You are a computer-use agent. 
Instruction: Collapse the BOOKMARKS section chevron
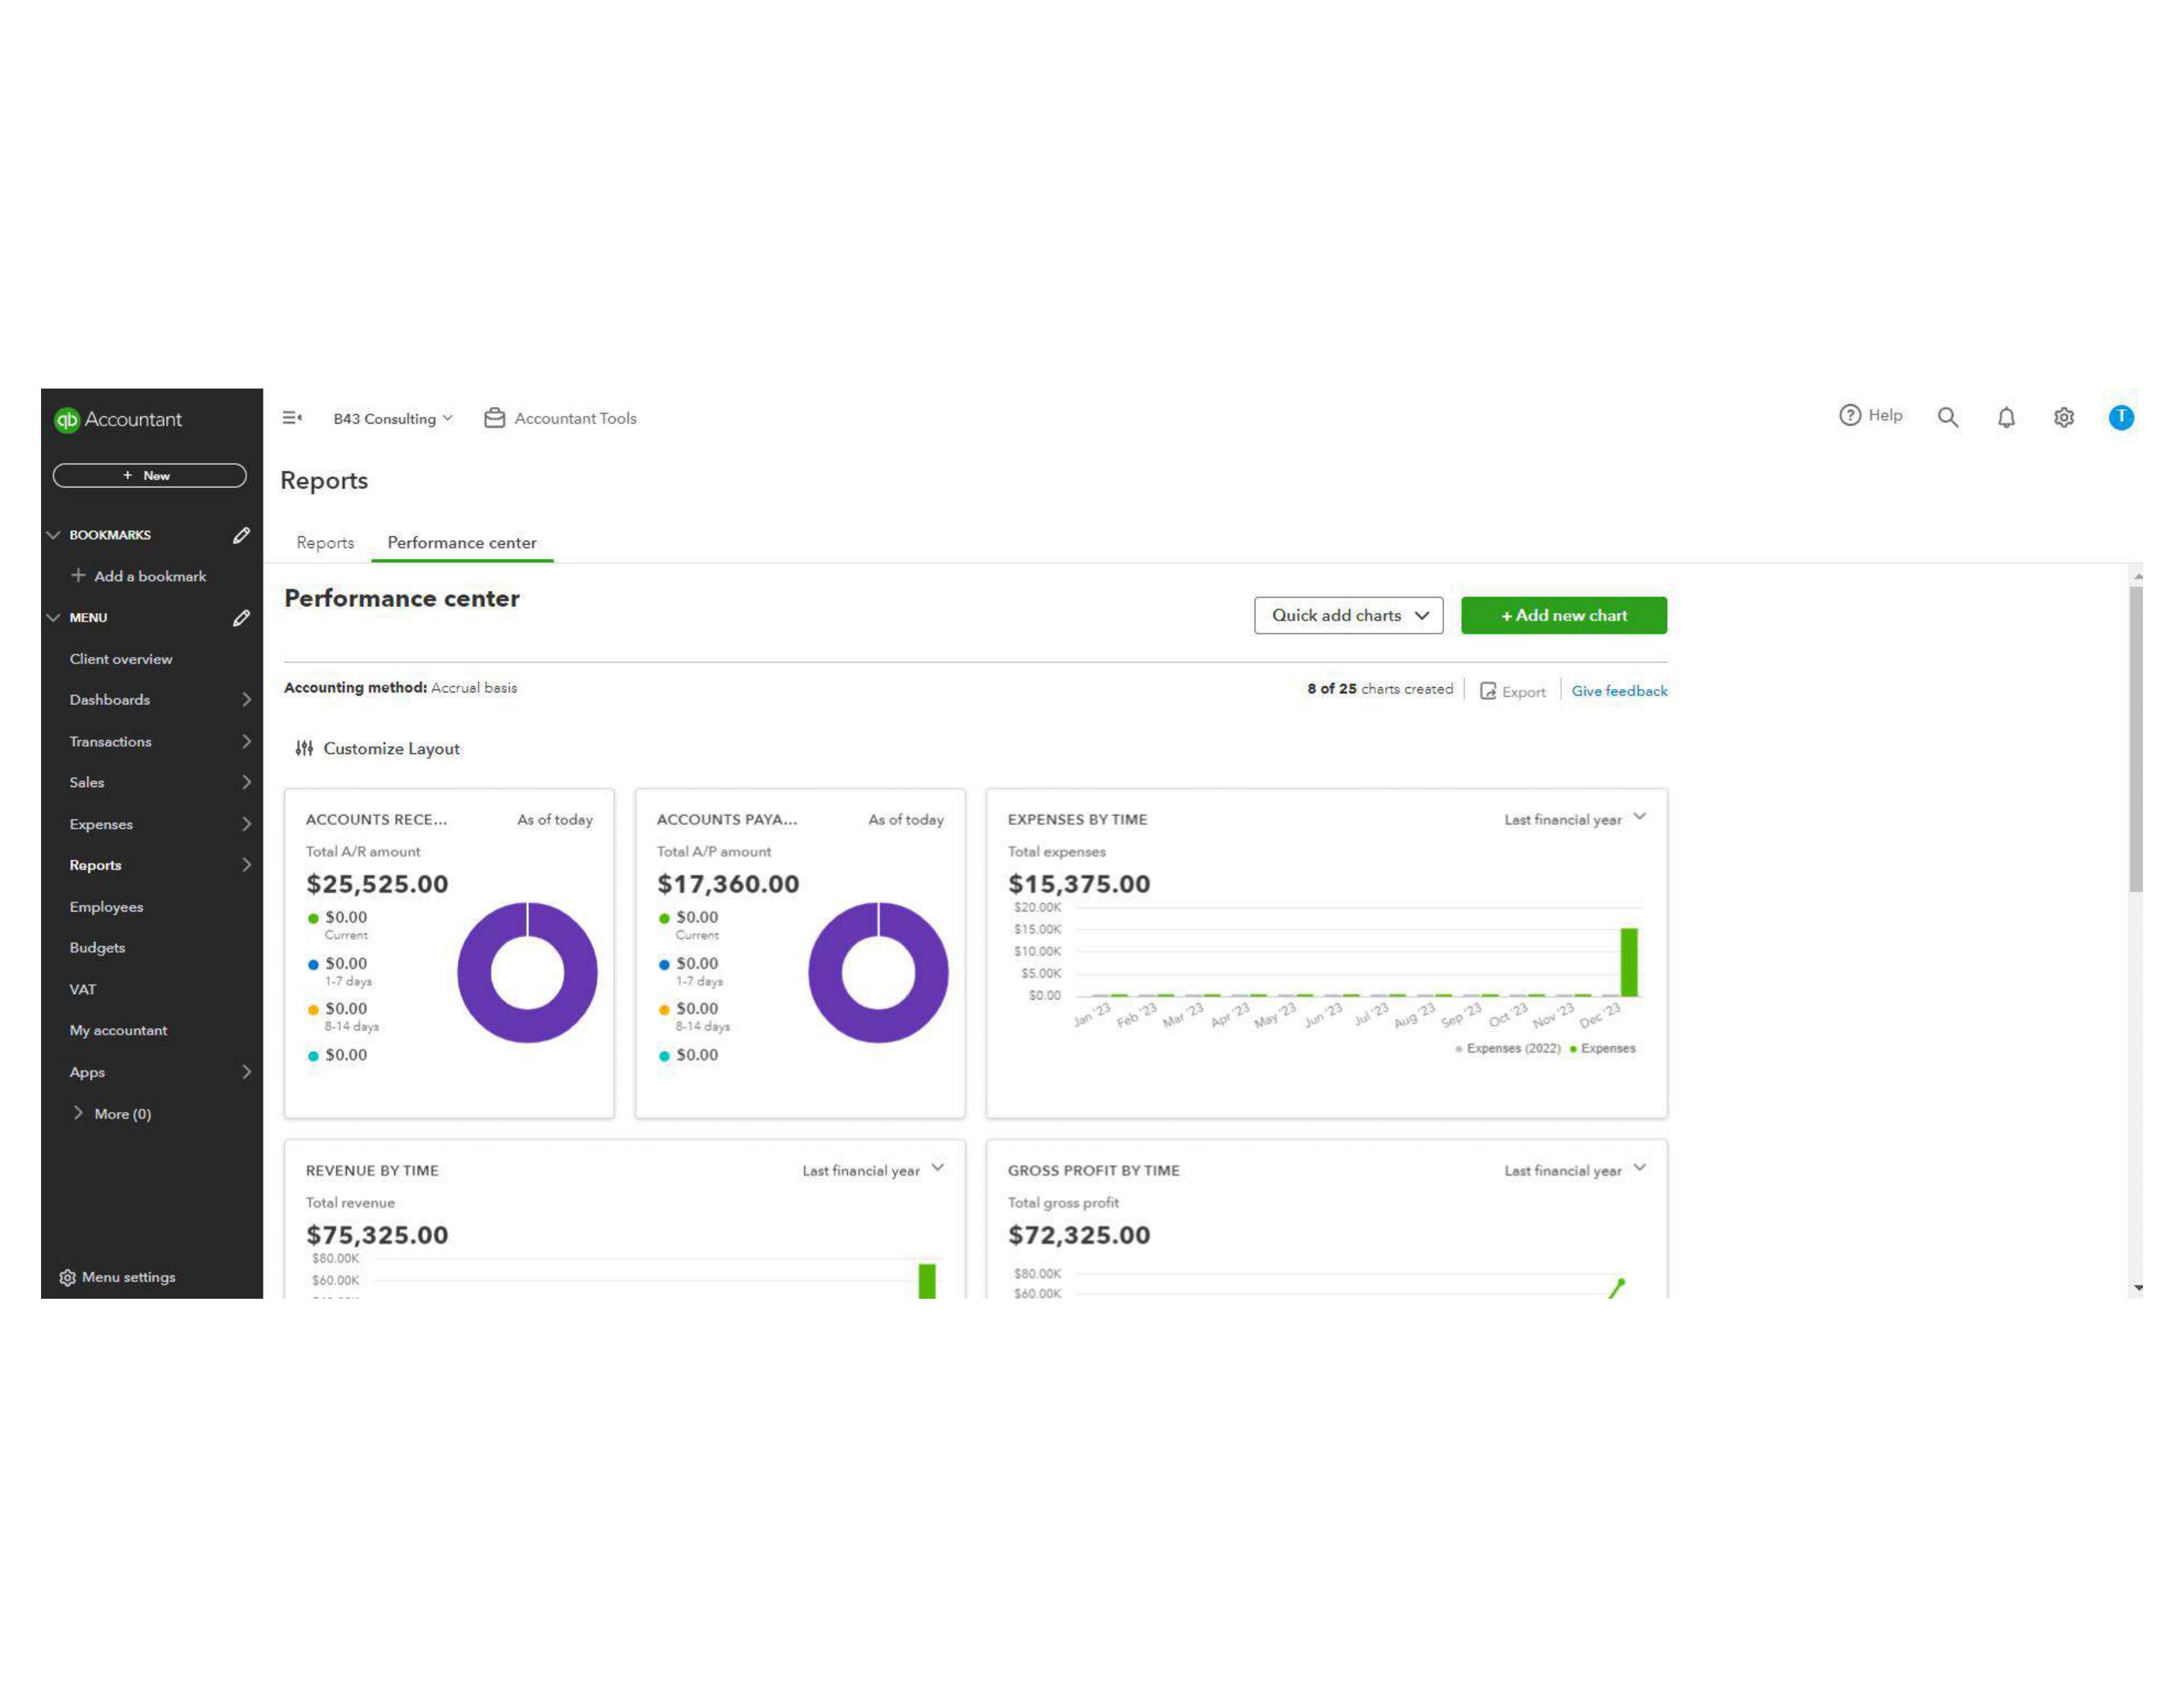click(x=54, y=535)
